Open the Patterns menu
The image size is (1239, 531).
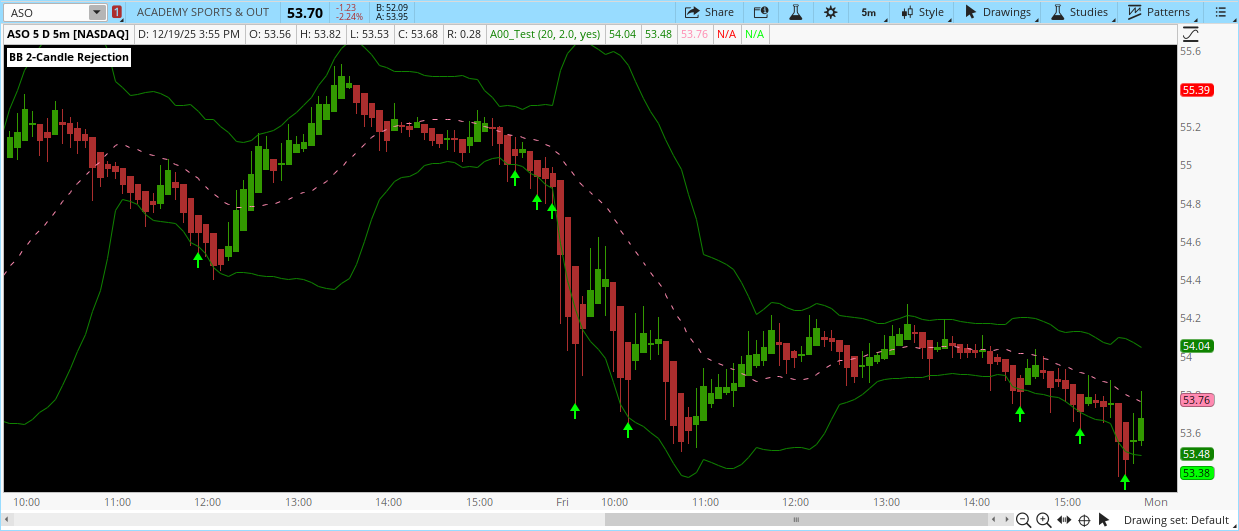pos(1159,12)
